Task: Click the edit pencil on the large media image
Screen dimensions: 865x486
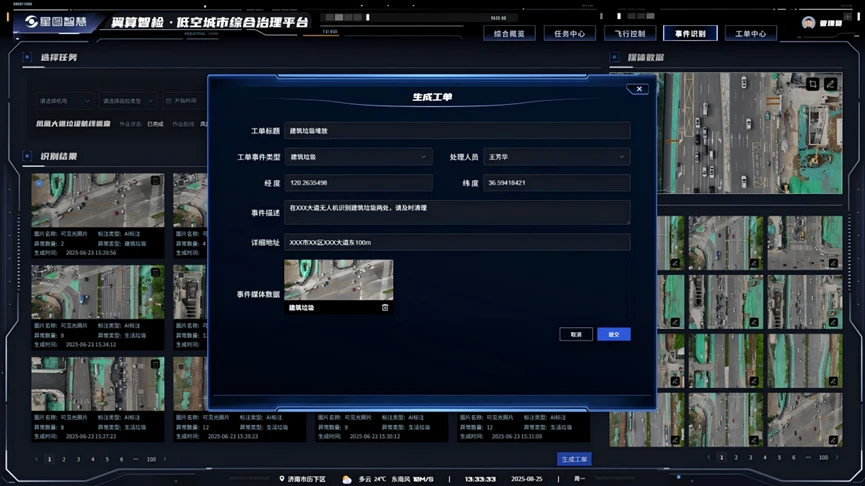Action: point(830,84)
